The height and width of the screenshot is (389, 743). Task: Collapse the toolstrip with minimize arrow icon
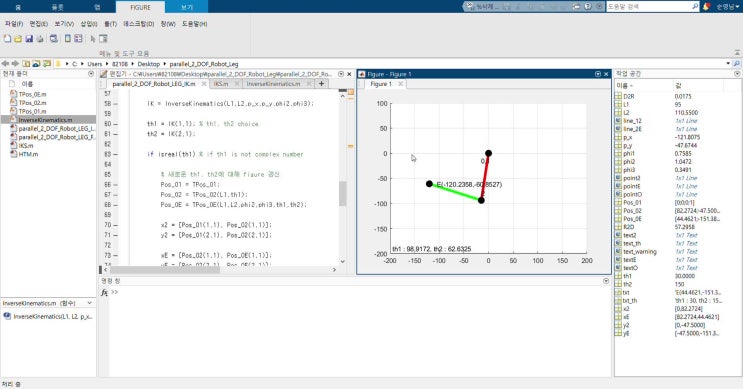point(737,53)
